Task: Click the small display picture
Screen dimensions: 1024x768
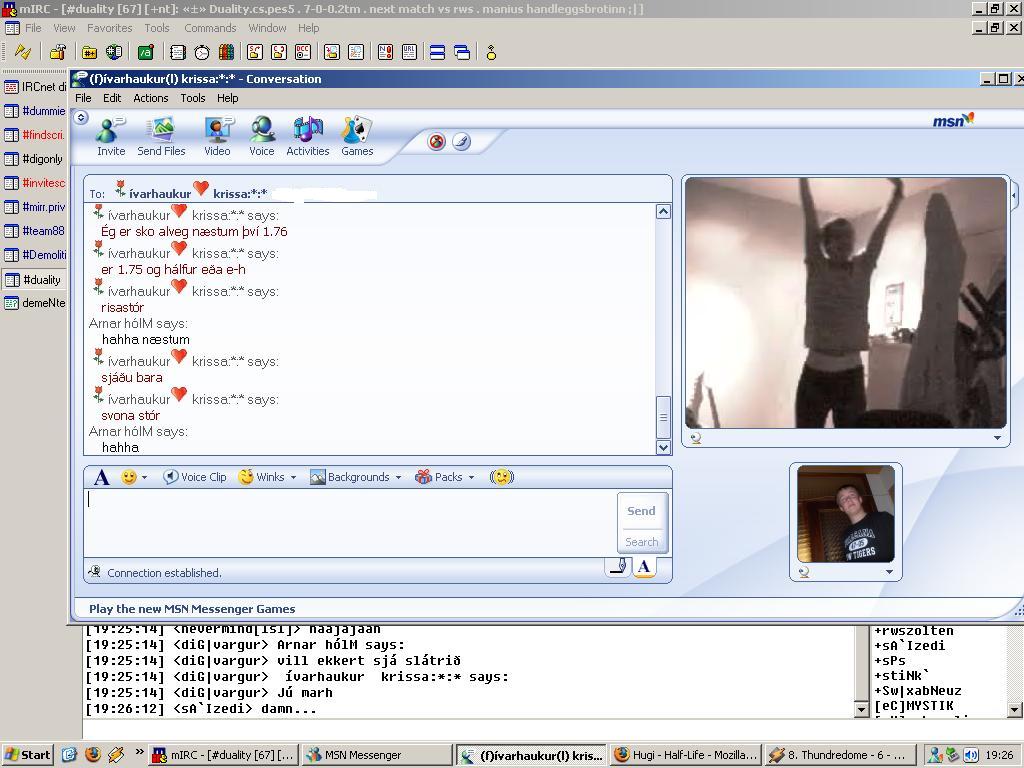Action: pos(846,514)
